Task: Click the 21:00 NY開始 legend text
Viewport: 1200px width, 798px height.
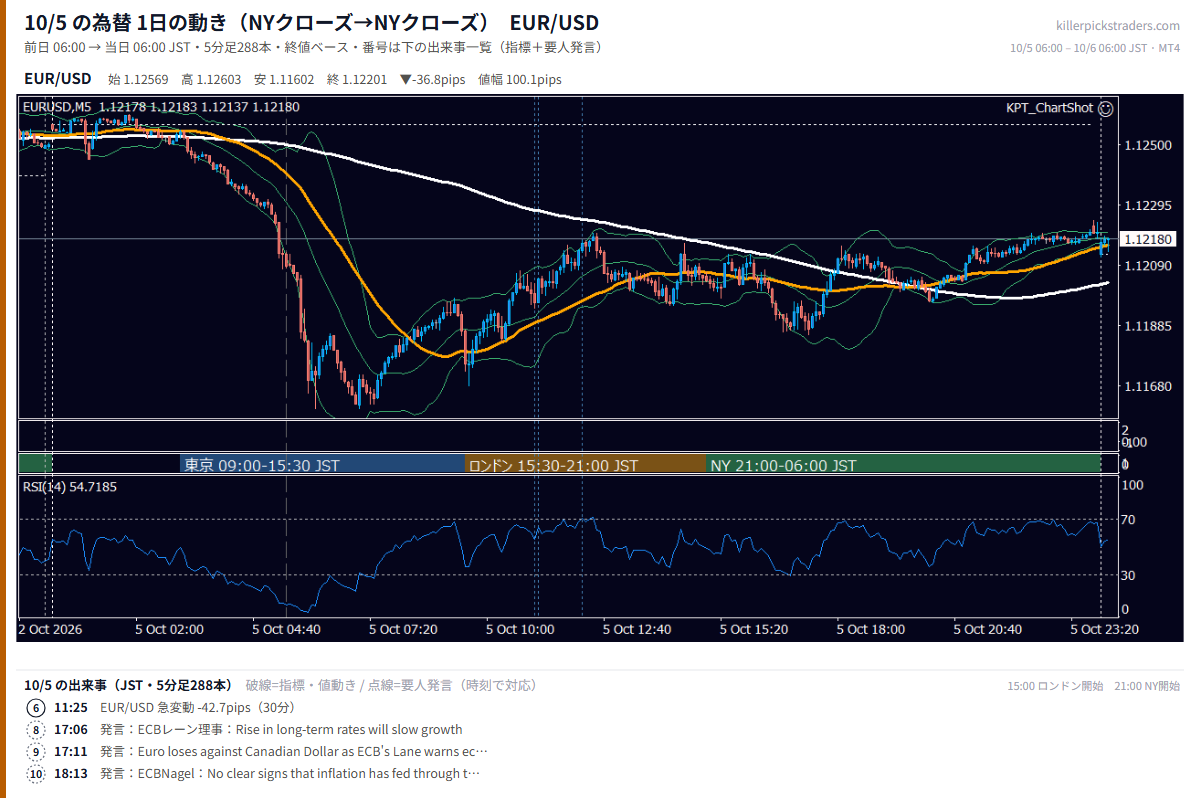Action: (1147, 686)
